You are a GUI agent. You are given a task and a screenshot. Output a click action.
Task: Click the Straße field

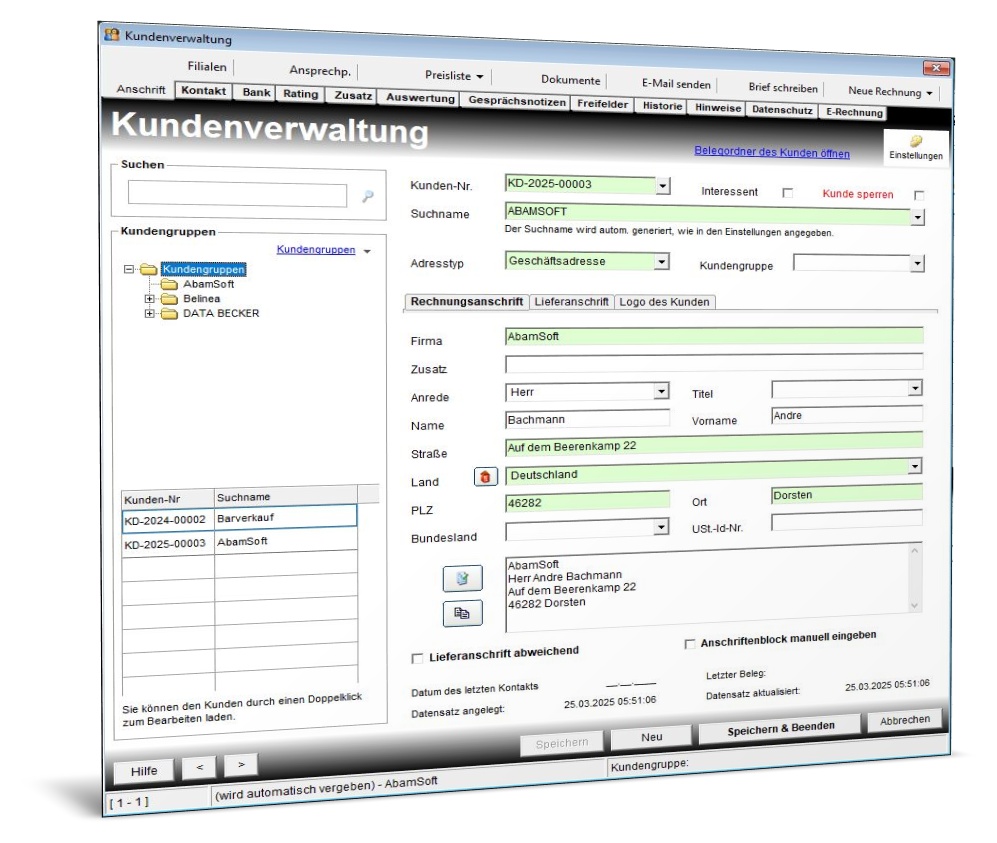[714, 444]
